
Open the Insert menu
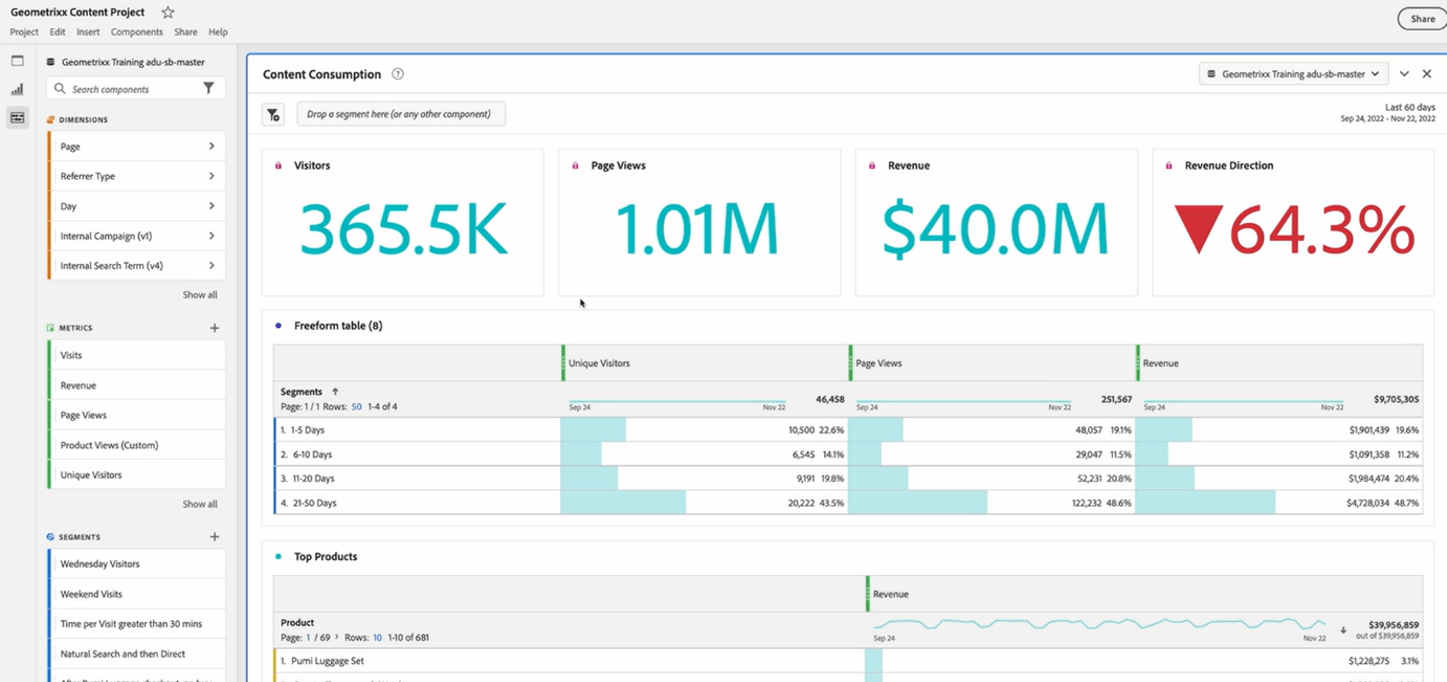coord(88,32)
